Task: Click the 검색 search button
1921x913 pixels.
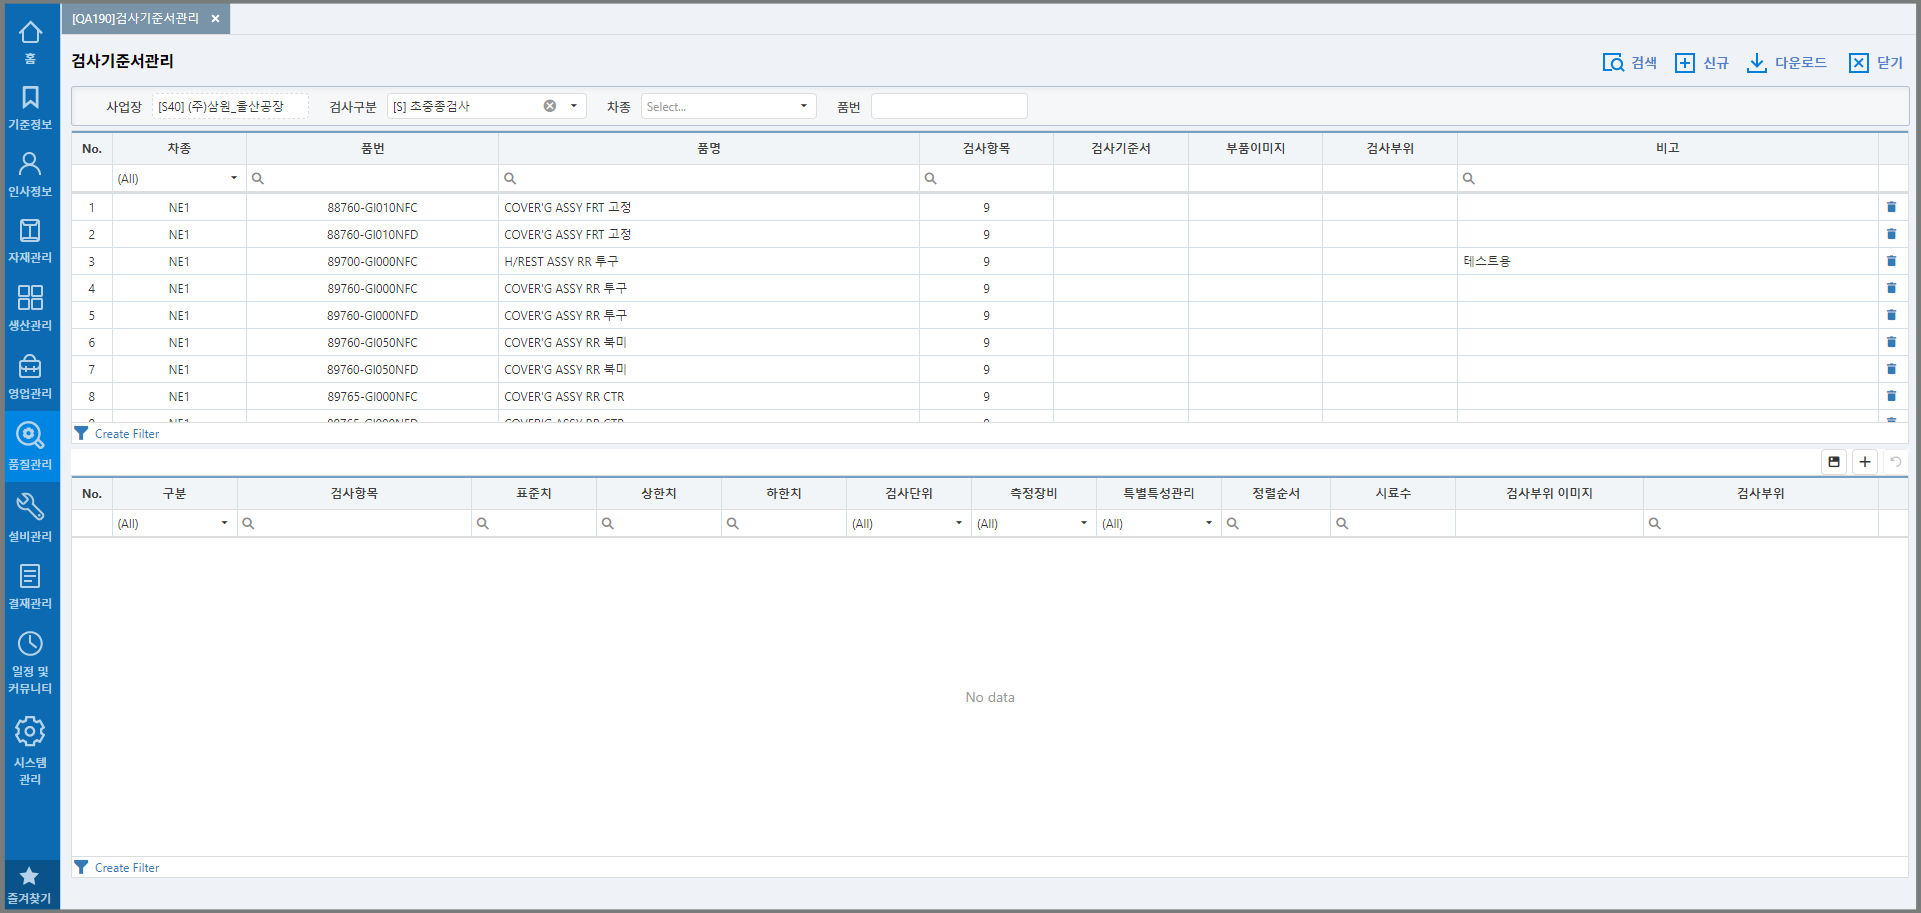Action: tap(1630, 63)
